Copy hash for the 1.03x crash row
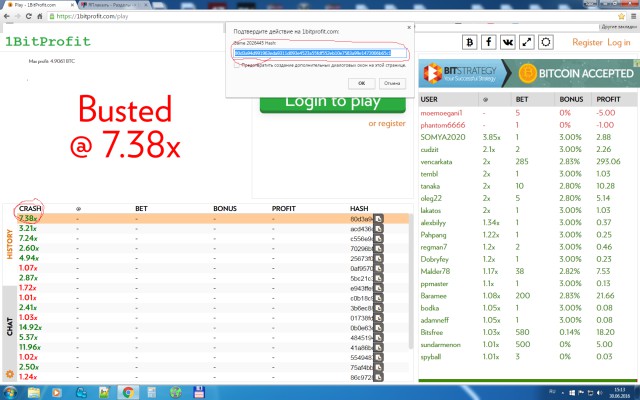Viewport: 640px width, 400px height. pyautogui.click(x=378, y=318)
